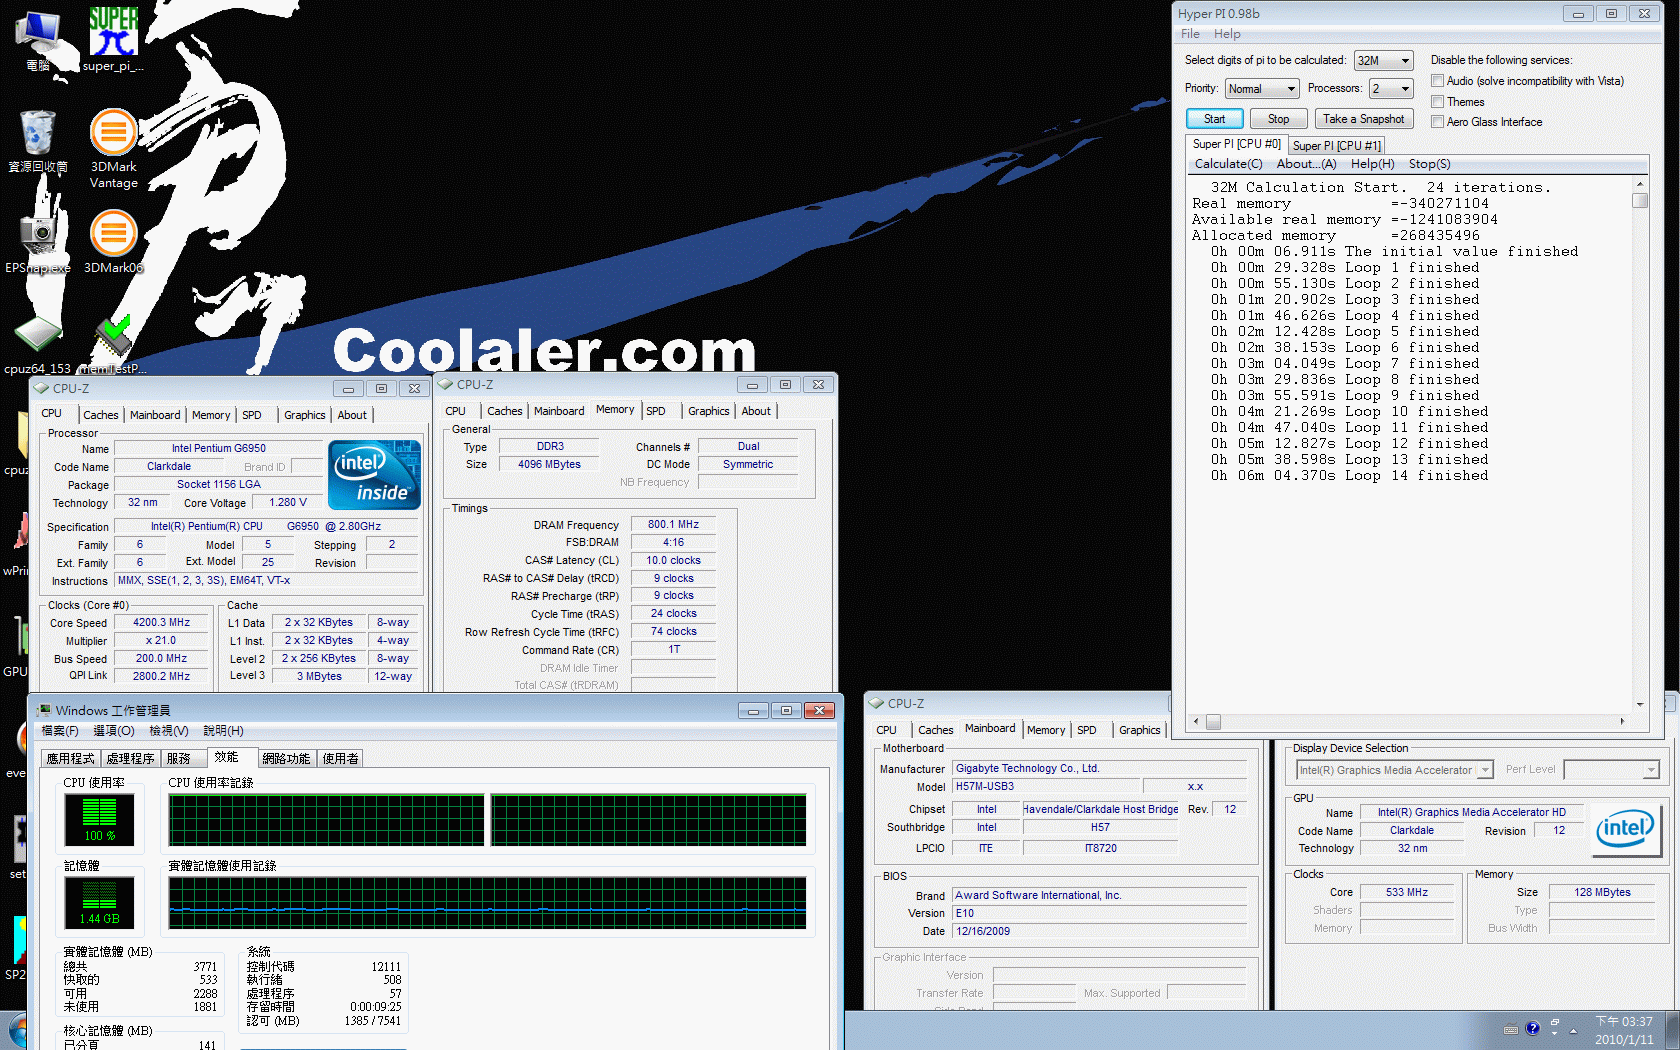Launch 3DMark Vantage from desktop
Image resolution: width=1680 pixels, height=1050 pixels.
114,148
